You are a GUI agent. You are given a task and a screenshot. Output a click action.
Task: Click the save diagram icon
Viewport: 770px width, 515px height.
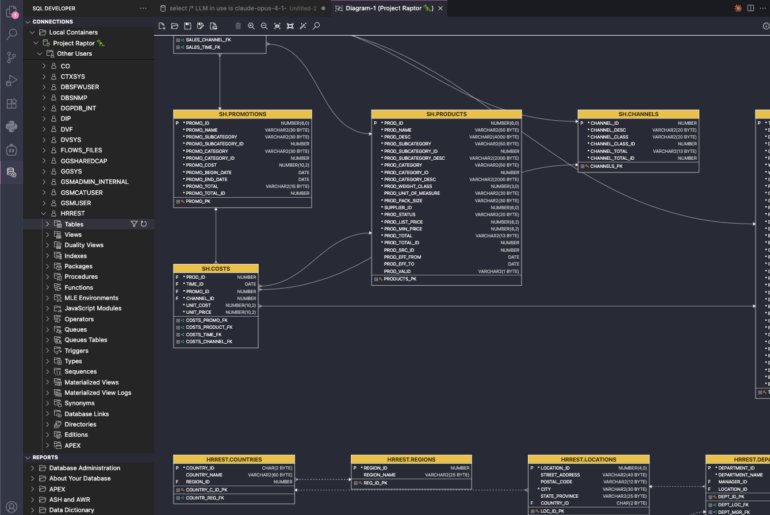(x=186, y=25)
